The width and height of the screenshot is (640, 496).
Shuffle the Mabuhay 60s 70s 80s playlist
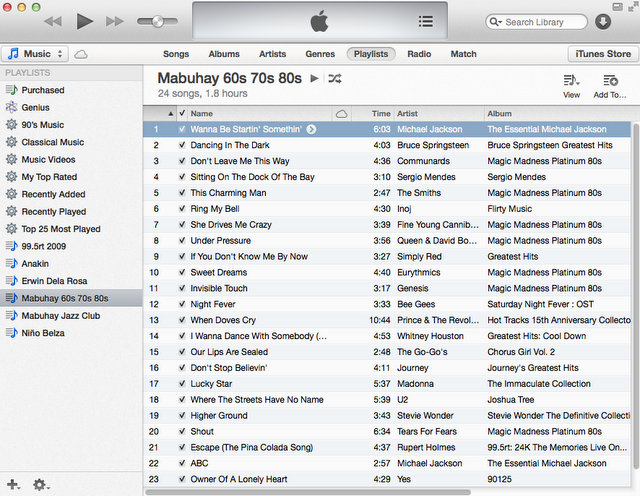[x=335, y=78]
